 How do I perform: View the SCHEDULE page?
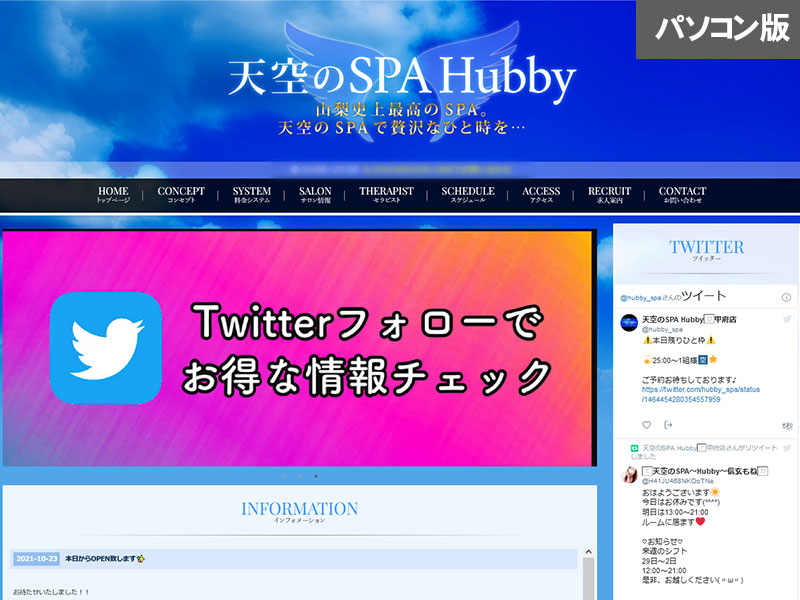pos(468,195)
